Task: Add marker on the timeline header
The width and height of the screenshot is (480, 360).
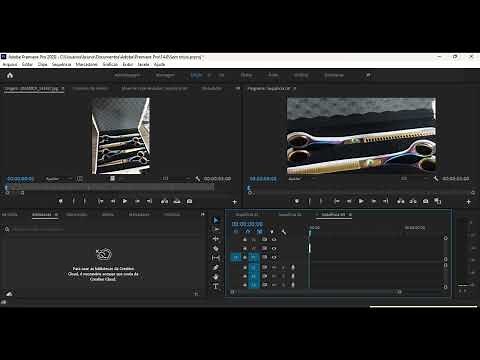Action: click(272, 232)
